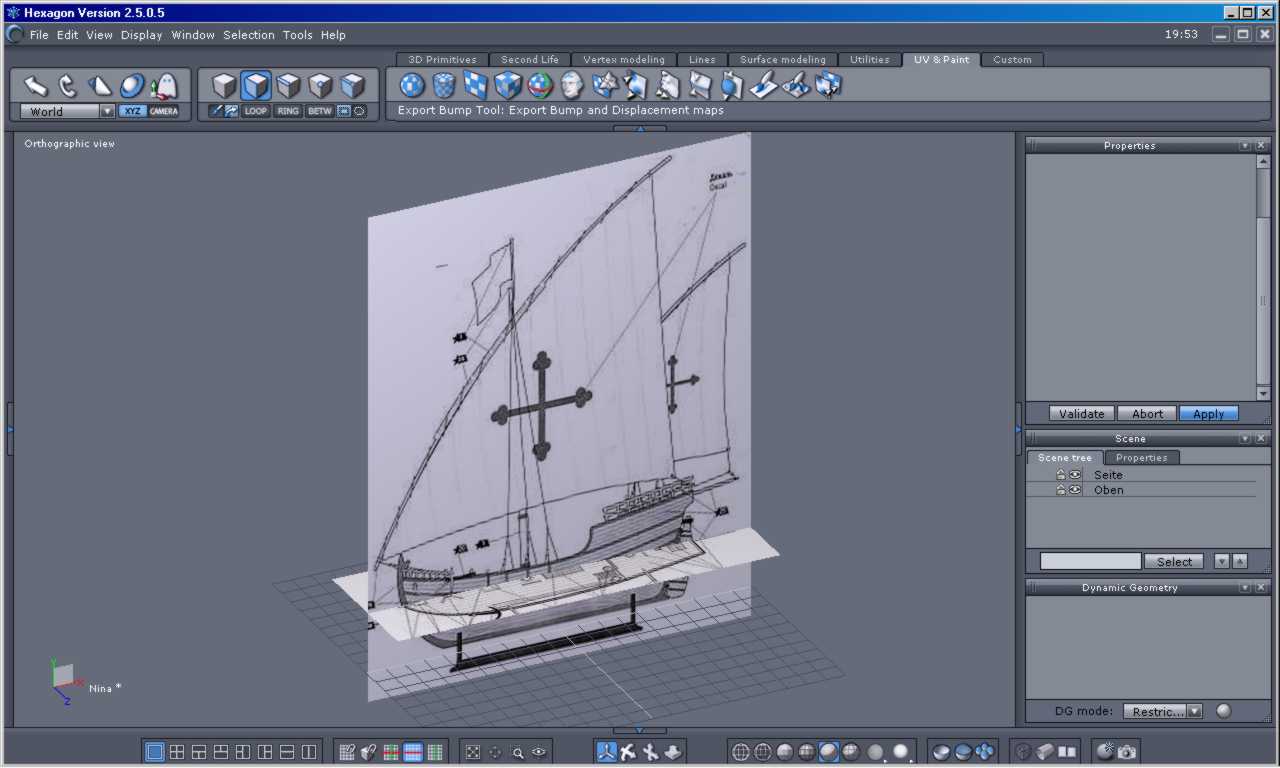This screenshot has width=1280, height=768.
Task: Click the magnifier zoom icon in bottom bar
Action: (x=518, y=752)
